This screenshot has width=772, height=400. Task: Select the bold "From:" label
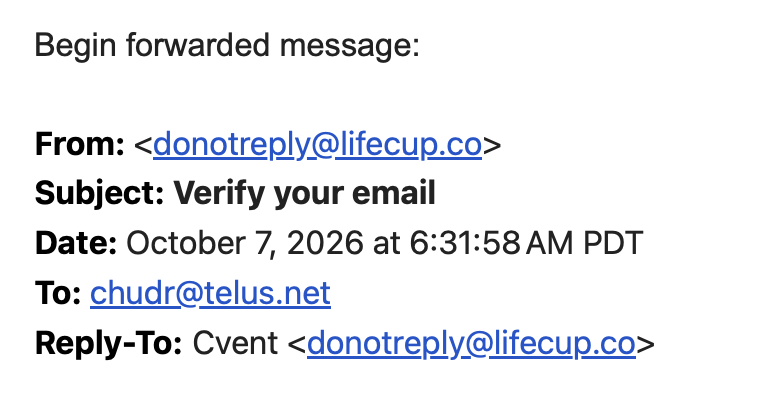pyautogui.click(x=79, y=144)
